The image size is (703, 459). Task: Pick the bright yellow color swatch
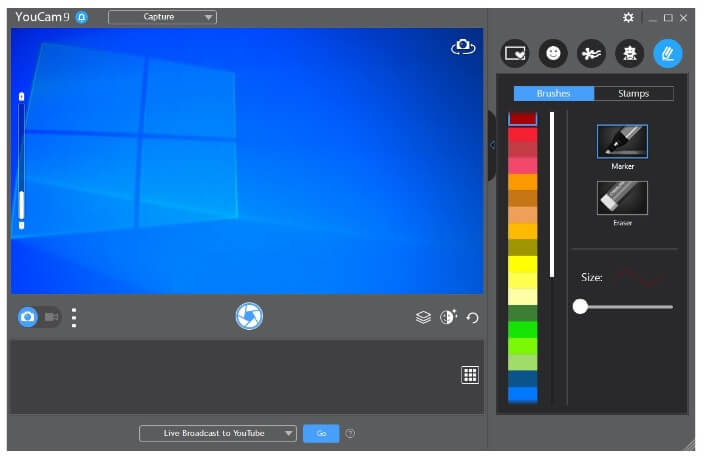(522, 264)
